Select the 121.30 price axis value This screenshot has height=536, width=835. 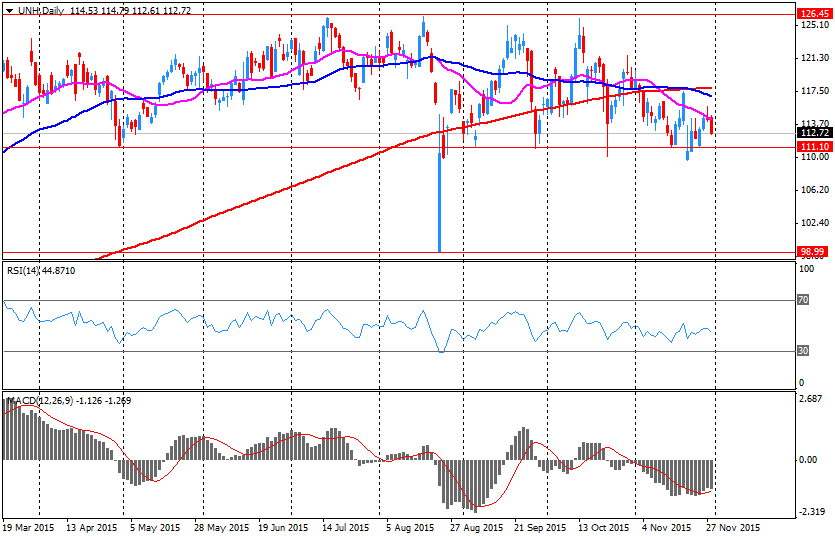[815, 57]
